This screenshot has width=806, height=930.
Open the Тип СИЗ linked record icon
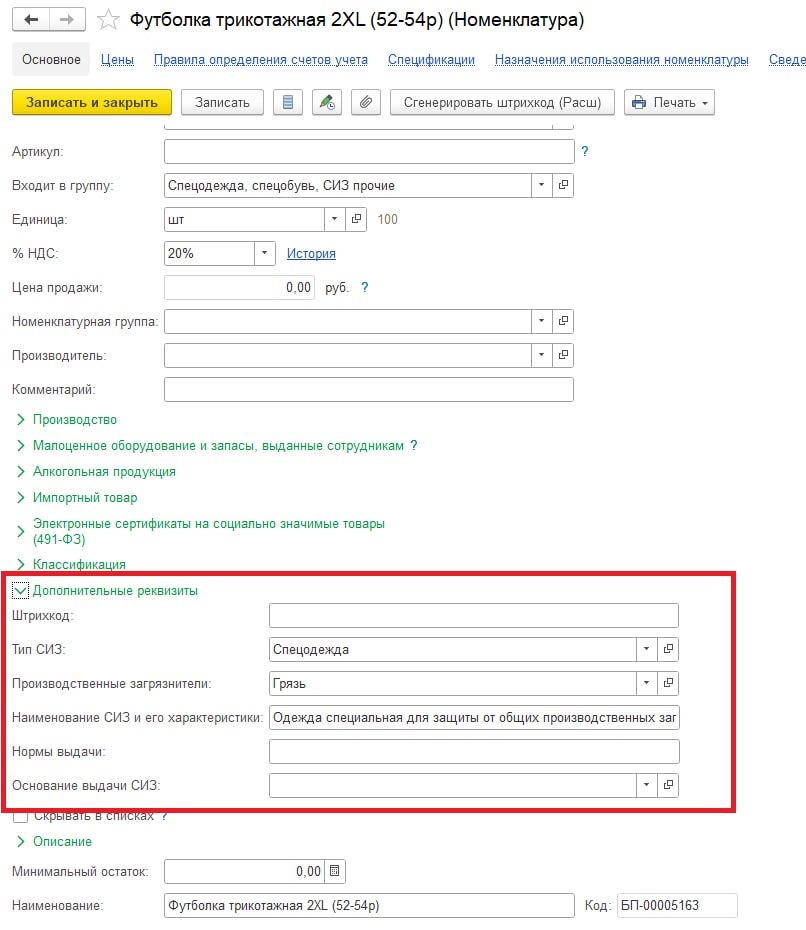(668, 649)
